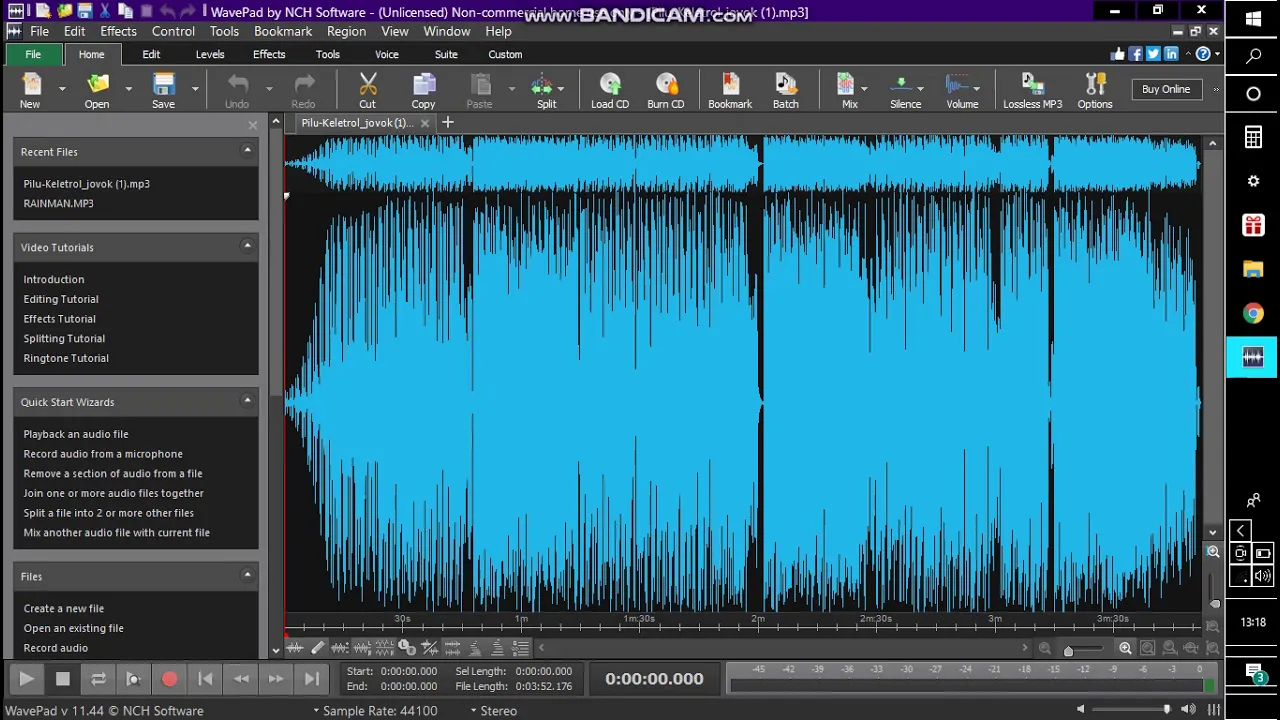Open the Bookmark menu
Viewport: 1280px width, 720px height.
pyautogui.click(x=283, y=31)
